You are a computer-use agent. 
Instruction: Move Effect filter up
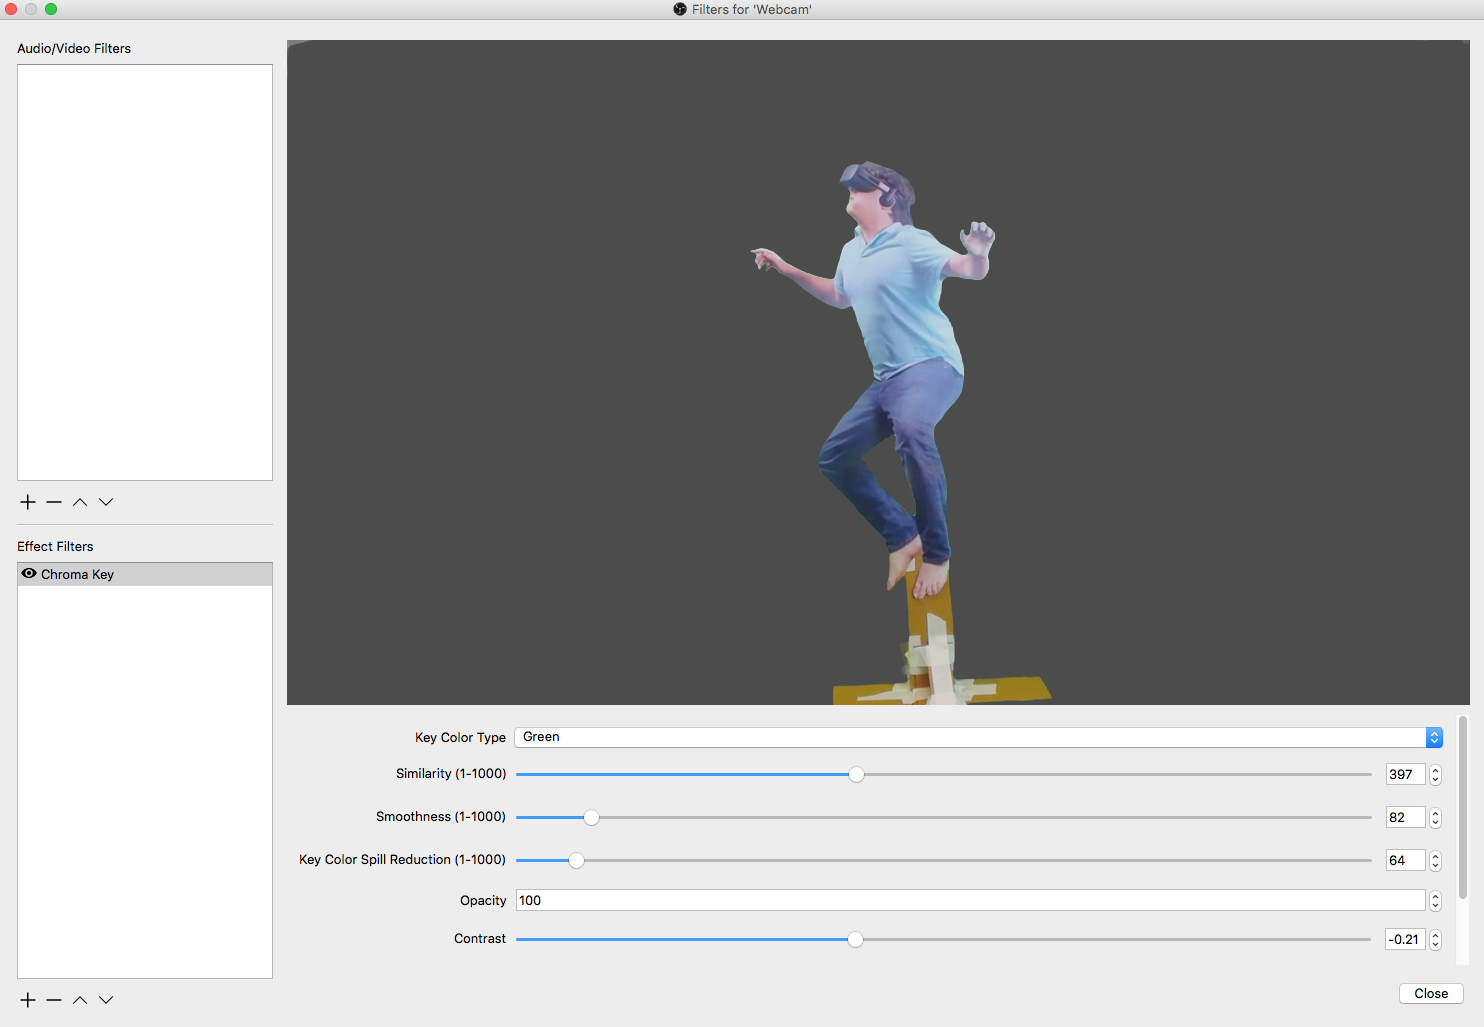coord(80,1000)
